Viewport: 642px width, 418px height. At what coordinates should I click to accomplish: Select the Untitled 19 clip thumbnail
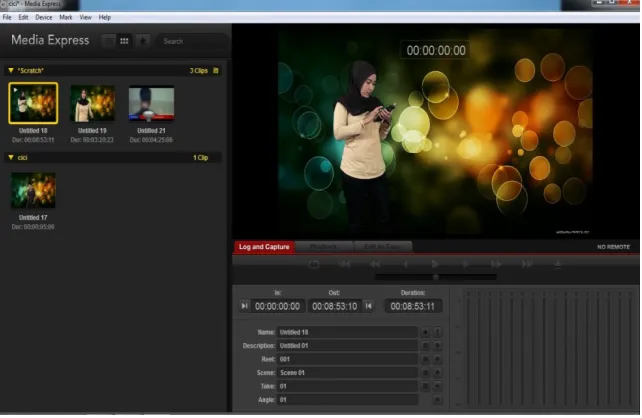coord(93,104)
